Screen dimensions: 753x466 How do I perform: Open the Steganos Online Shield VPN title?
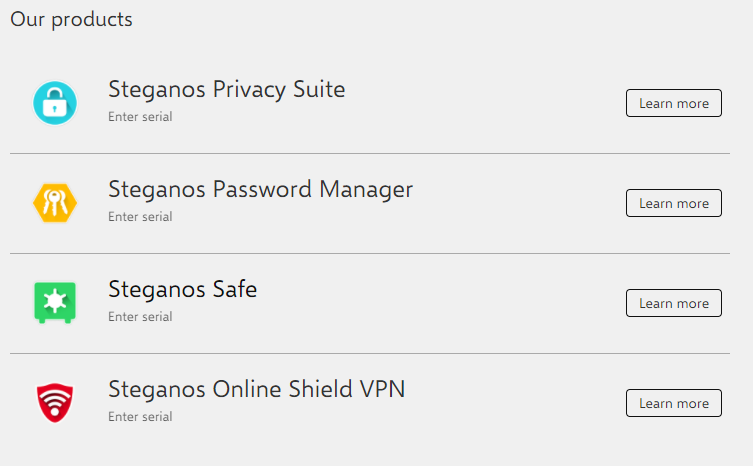[x=256, y=389]
